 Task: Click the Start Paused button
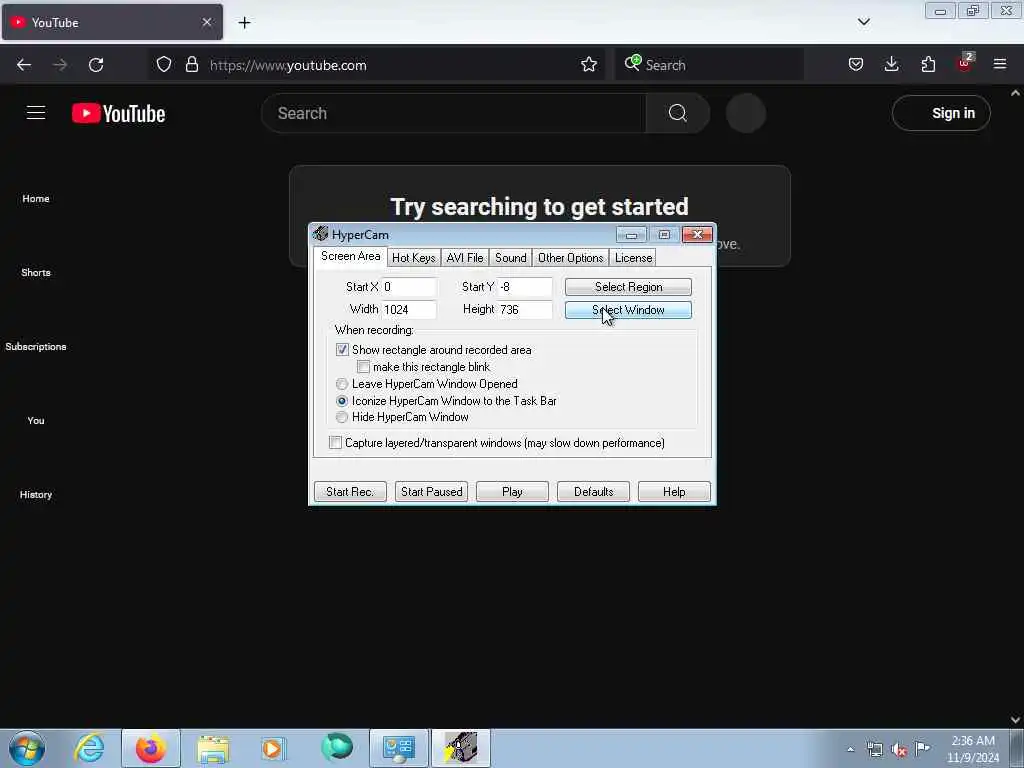click(x=432, y=492)
